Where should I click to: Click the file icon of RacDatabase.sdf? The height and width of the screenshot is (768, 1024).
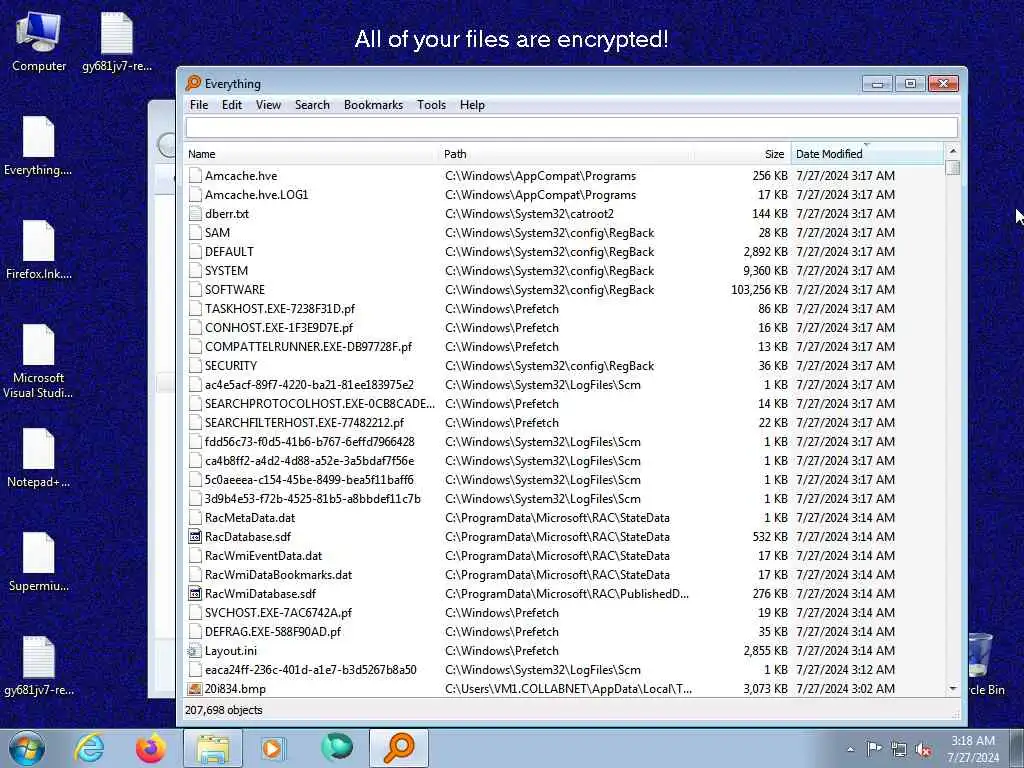[194, 537]
